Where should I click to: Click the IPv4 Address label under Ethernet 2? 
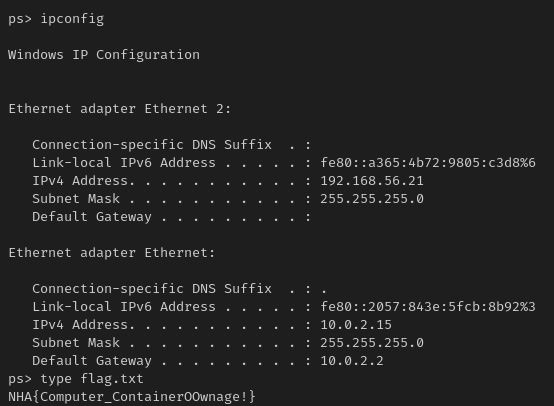point(83,181)
